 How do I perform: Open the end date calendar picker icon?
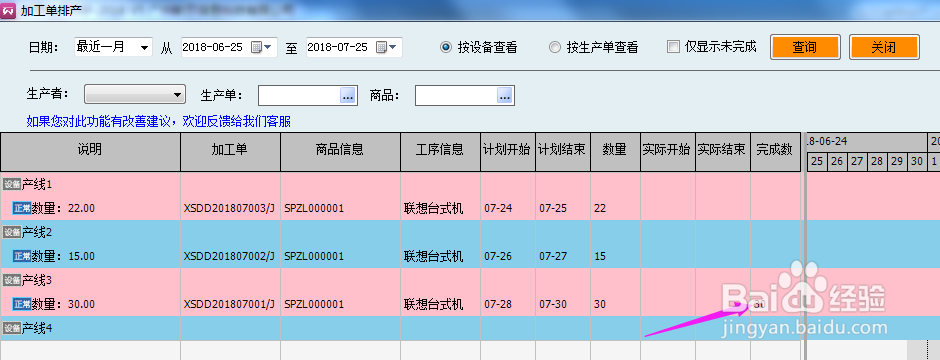pos(381,47)
